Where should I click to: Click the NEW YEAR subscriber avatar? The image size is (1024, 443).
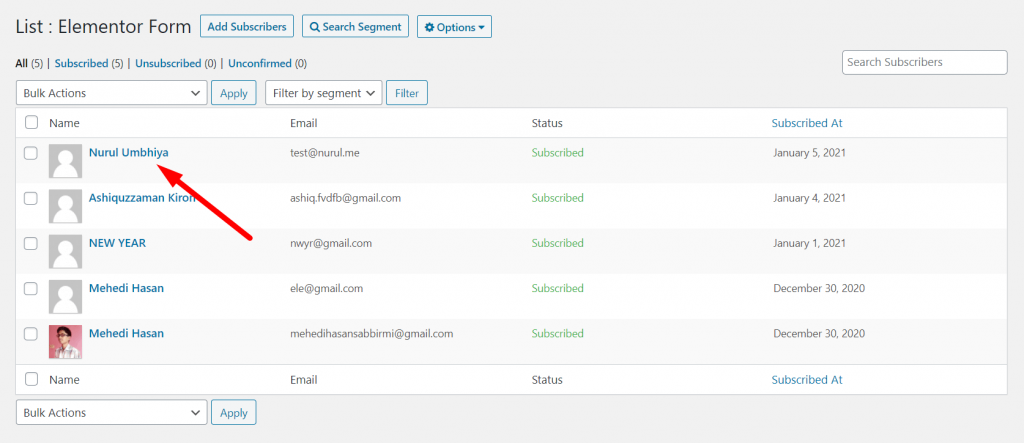[x=65, y=252]
